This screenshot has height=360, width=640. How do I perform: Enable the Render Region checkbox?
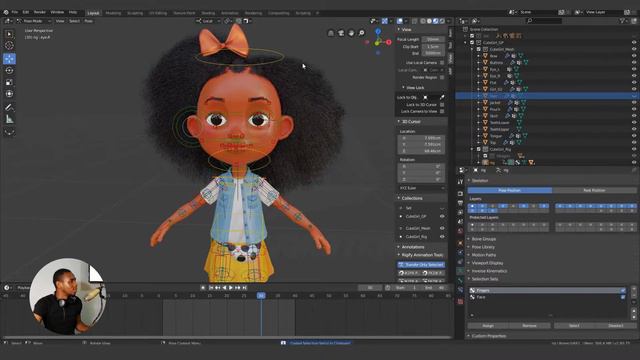pyautogui.click(x=442, y=77)
